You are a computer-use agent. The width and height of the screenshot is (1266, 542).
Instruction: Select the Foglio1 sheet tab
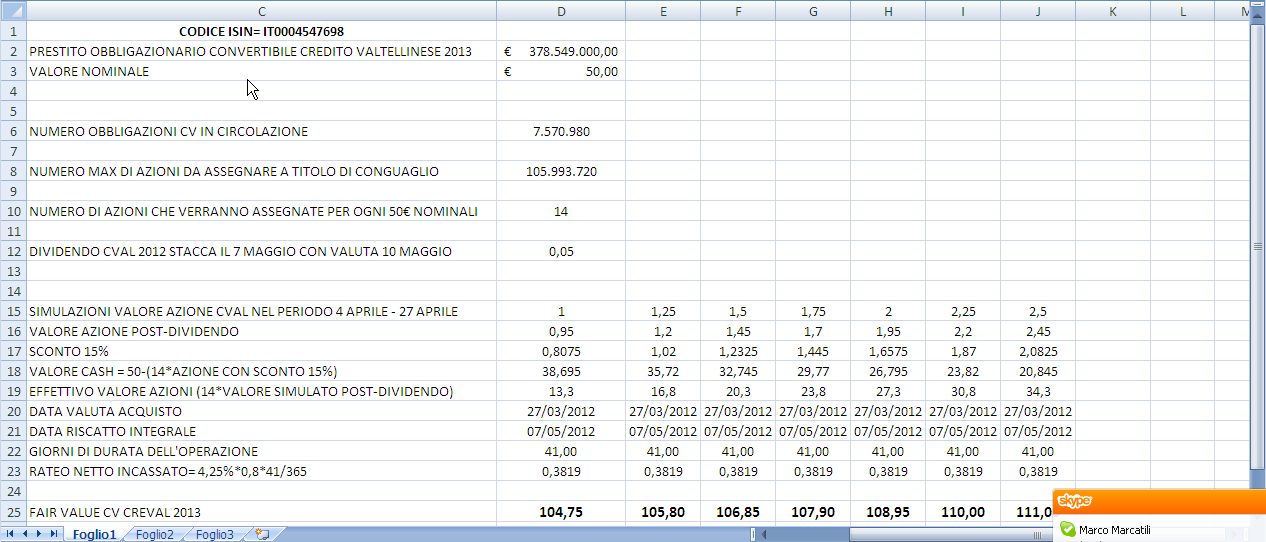pos(94,535)
